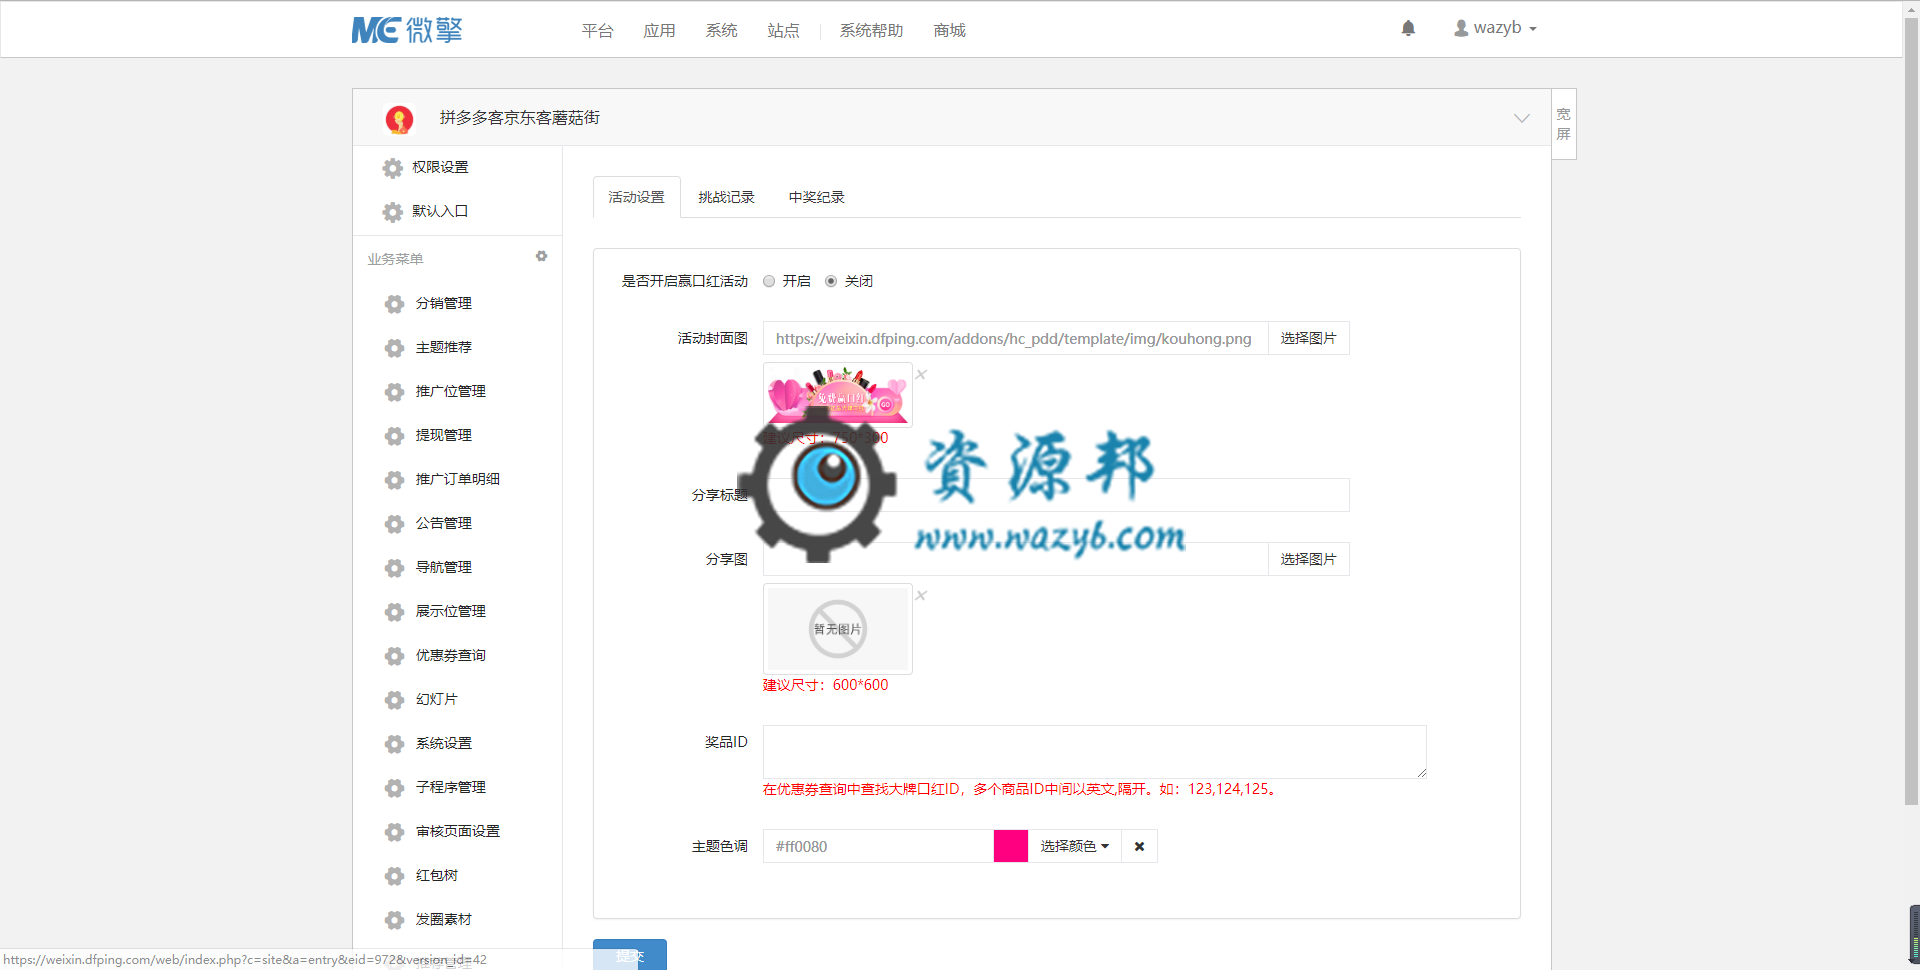The width and height of the screenshot is (1920, 970).
Task: Click the 主题色调 hex color field
Action: point(878,846)
